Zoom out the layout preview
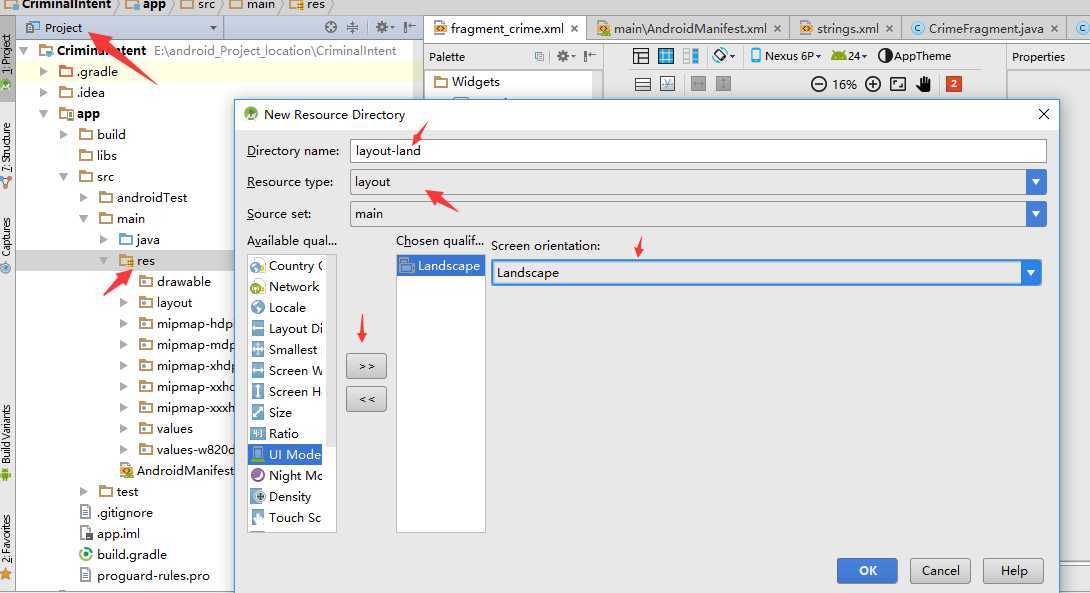This screenshot has width=1090, height=593. pos(819,84)
